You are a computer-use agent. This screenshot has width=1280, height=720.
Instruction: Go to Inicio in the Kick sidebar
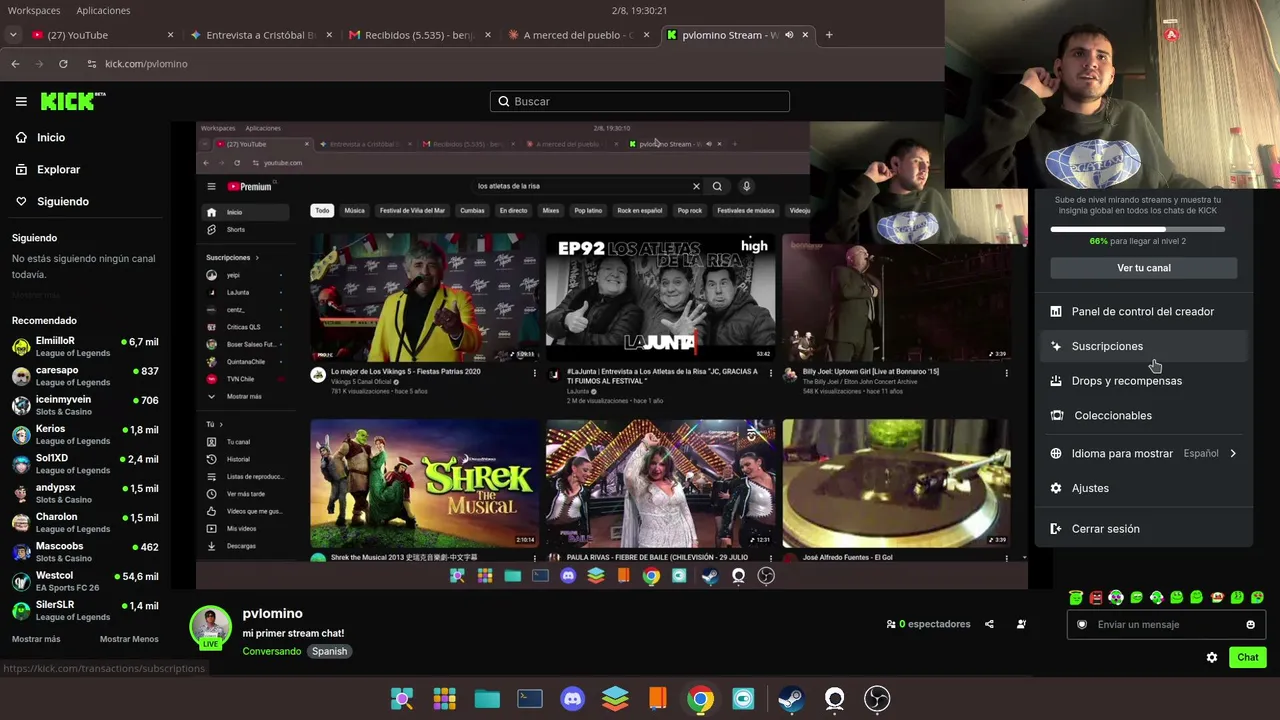(51, 137)
